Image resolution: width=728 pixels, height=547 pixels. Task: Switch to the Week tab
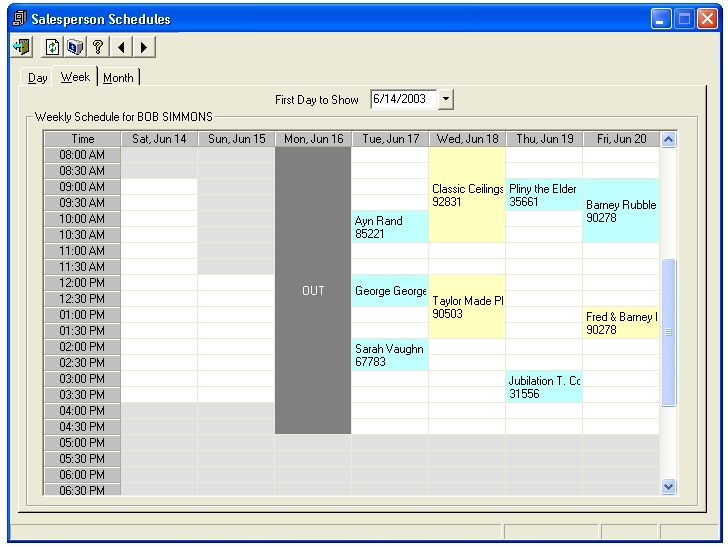(75, 77)
